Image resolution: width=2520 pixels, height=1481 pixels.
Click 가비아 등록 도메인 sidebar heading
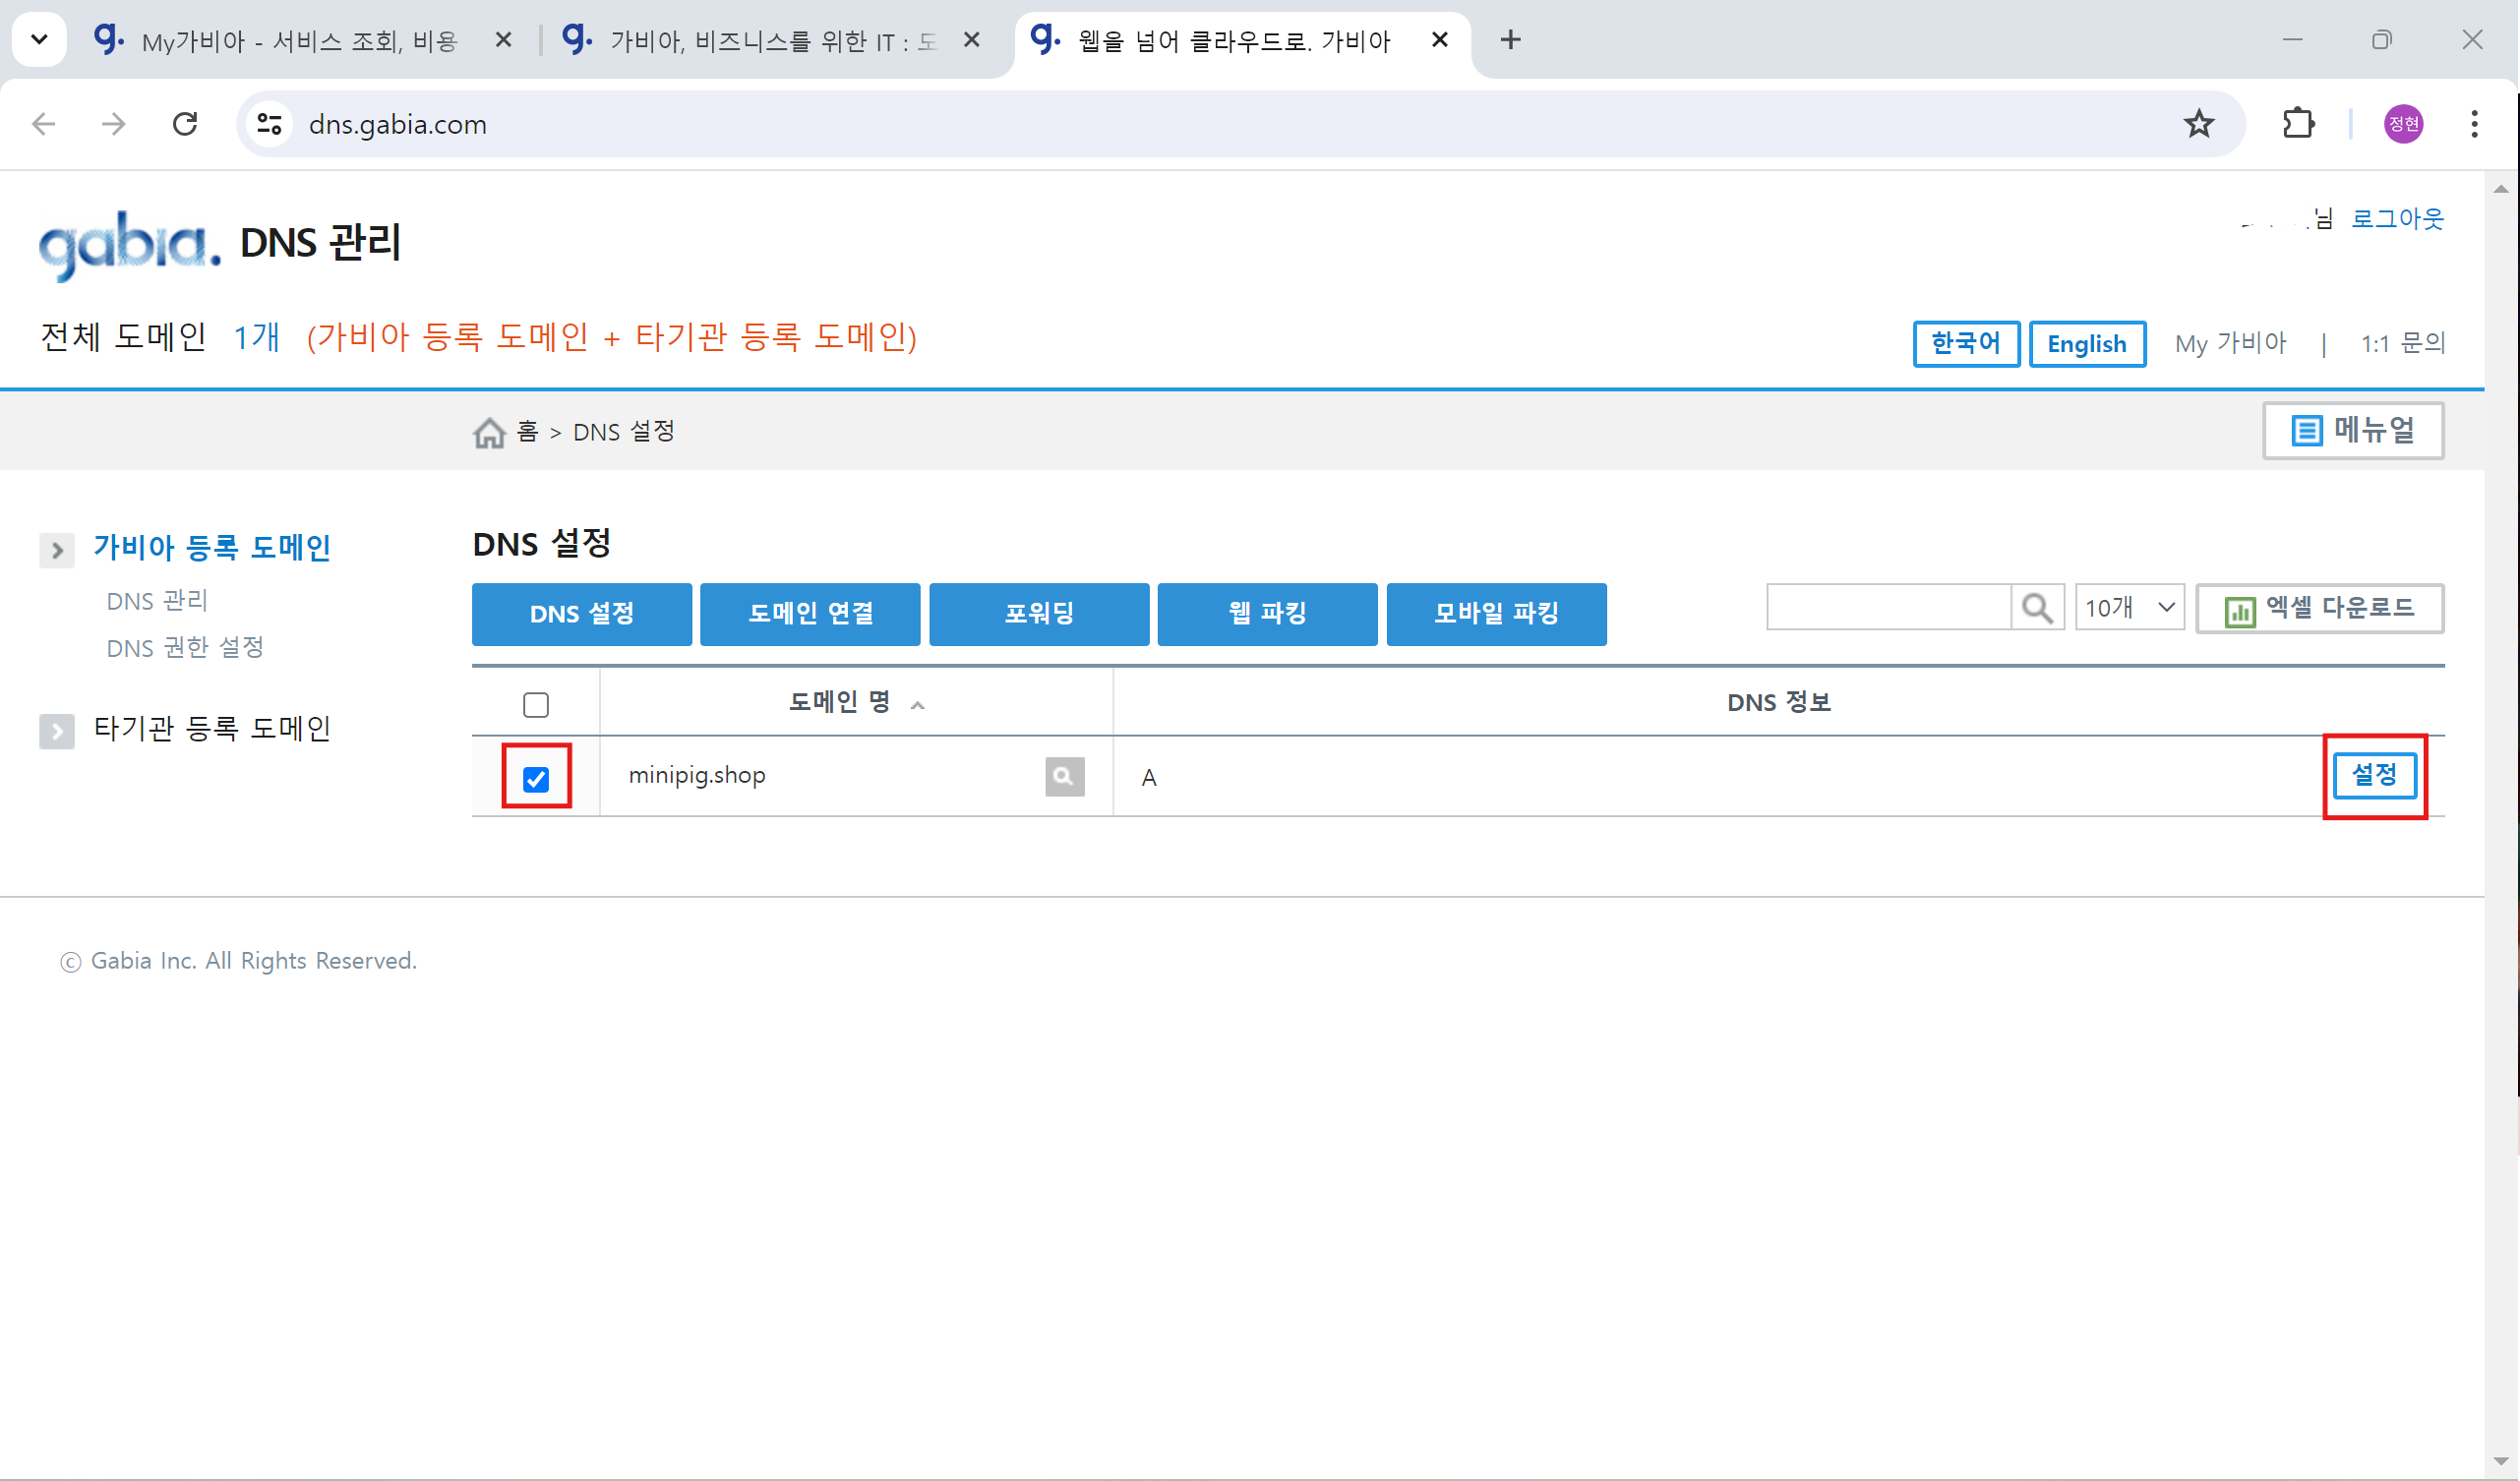pyautogui.click(x=211, y=548)
